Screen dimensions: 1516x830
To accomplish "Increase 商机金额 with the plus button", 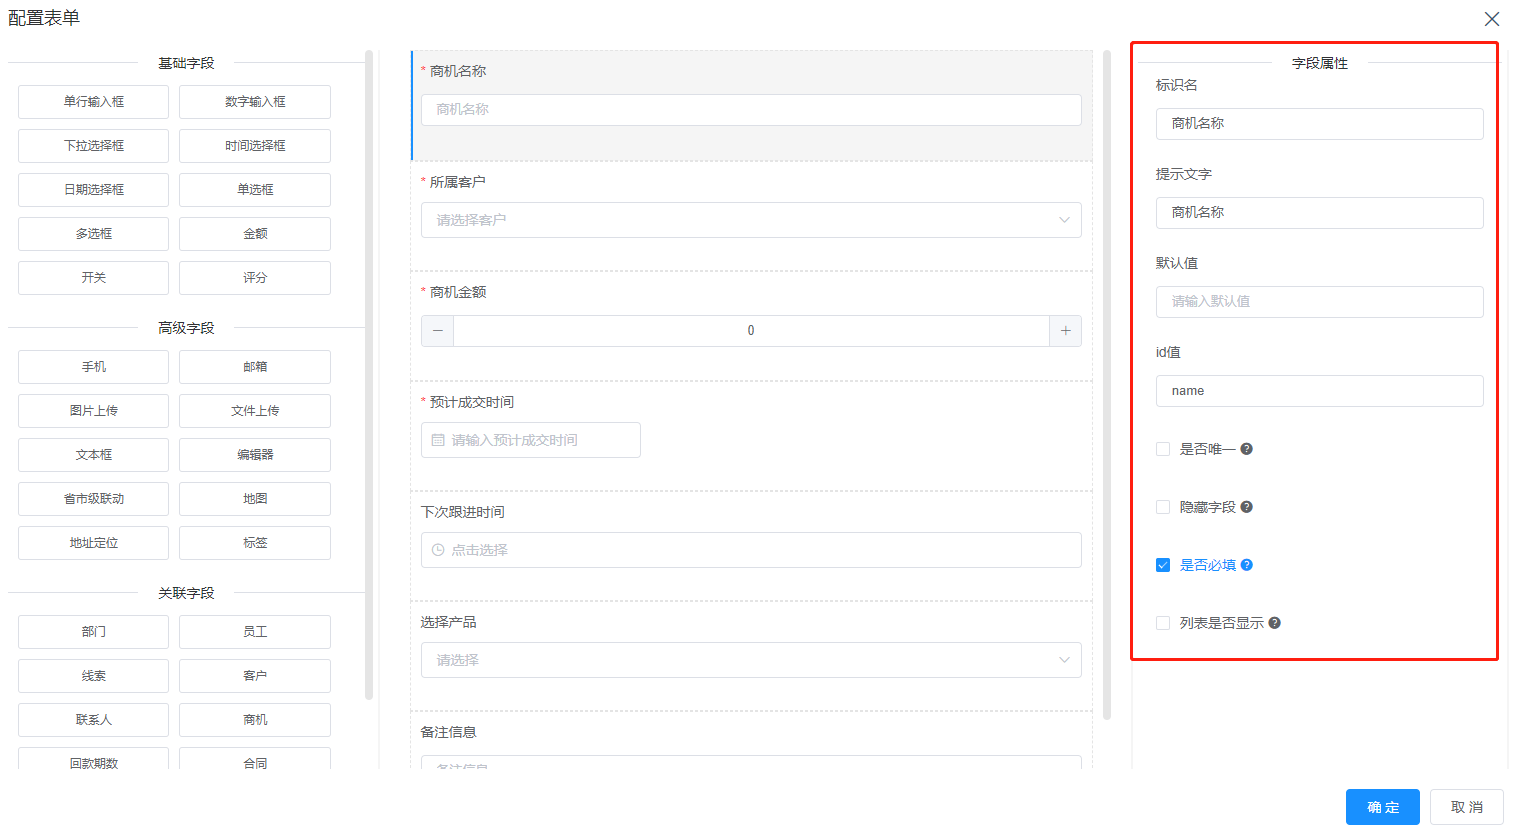I will point(1065,331).
